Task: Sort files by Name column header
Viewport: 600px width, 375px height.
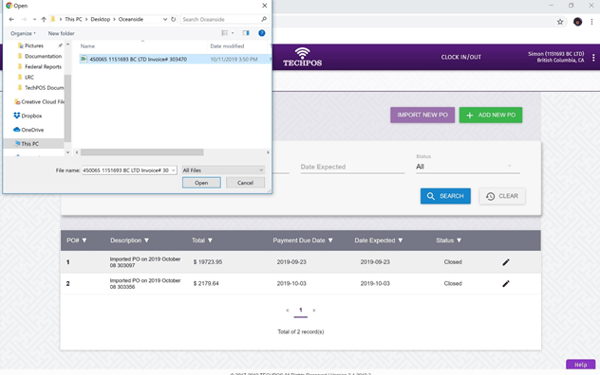Action: [88, 46]
